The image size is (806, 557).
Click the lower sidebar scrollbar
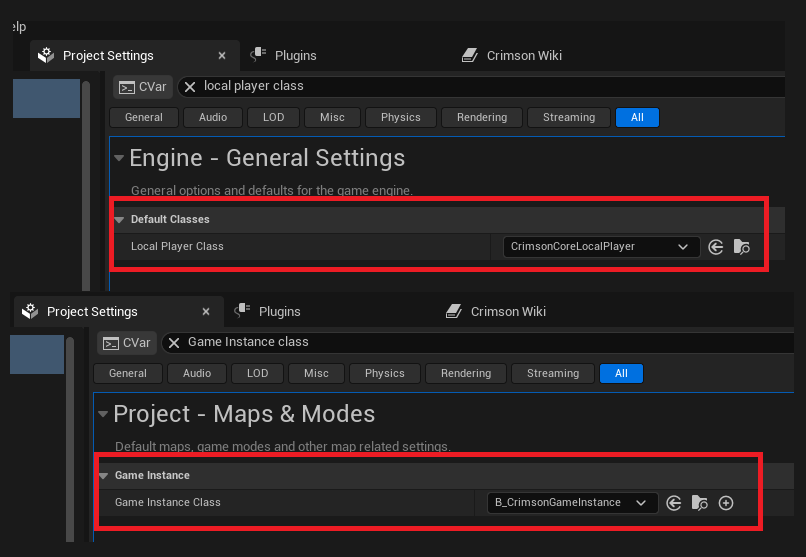point(70,439)
